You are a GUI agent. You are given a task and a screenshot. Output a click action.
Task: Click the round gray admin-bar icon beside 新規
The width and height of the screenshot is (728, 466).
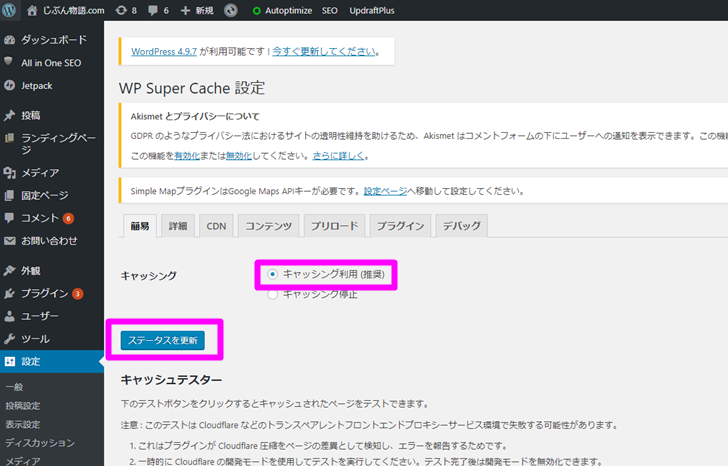(231, 10)
